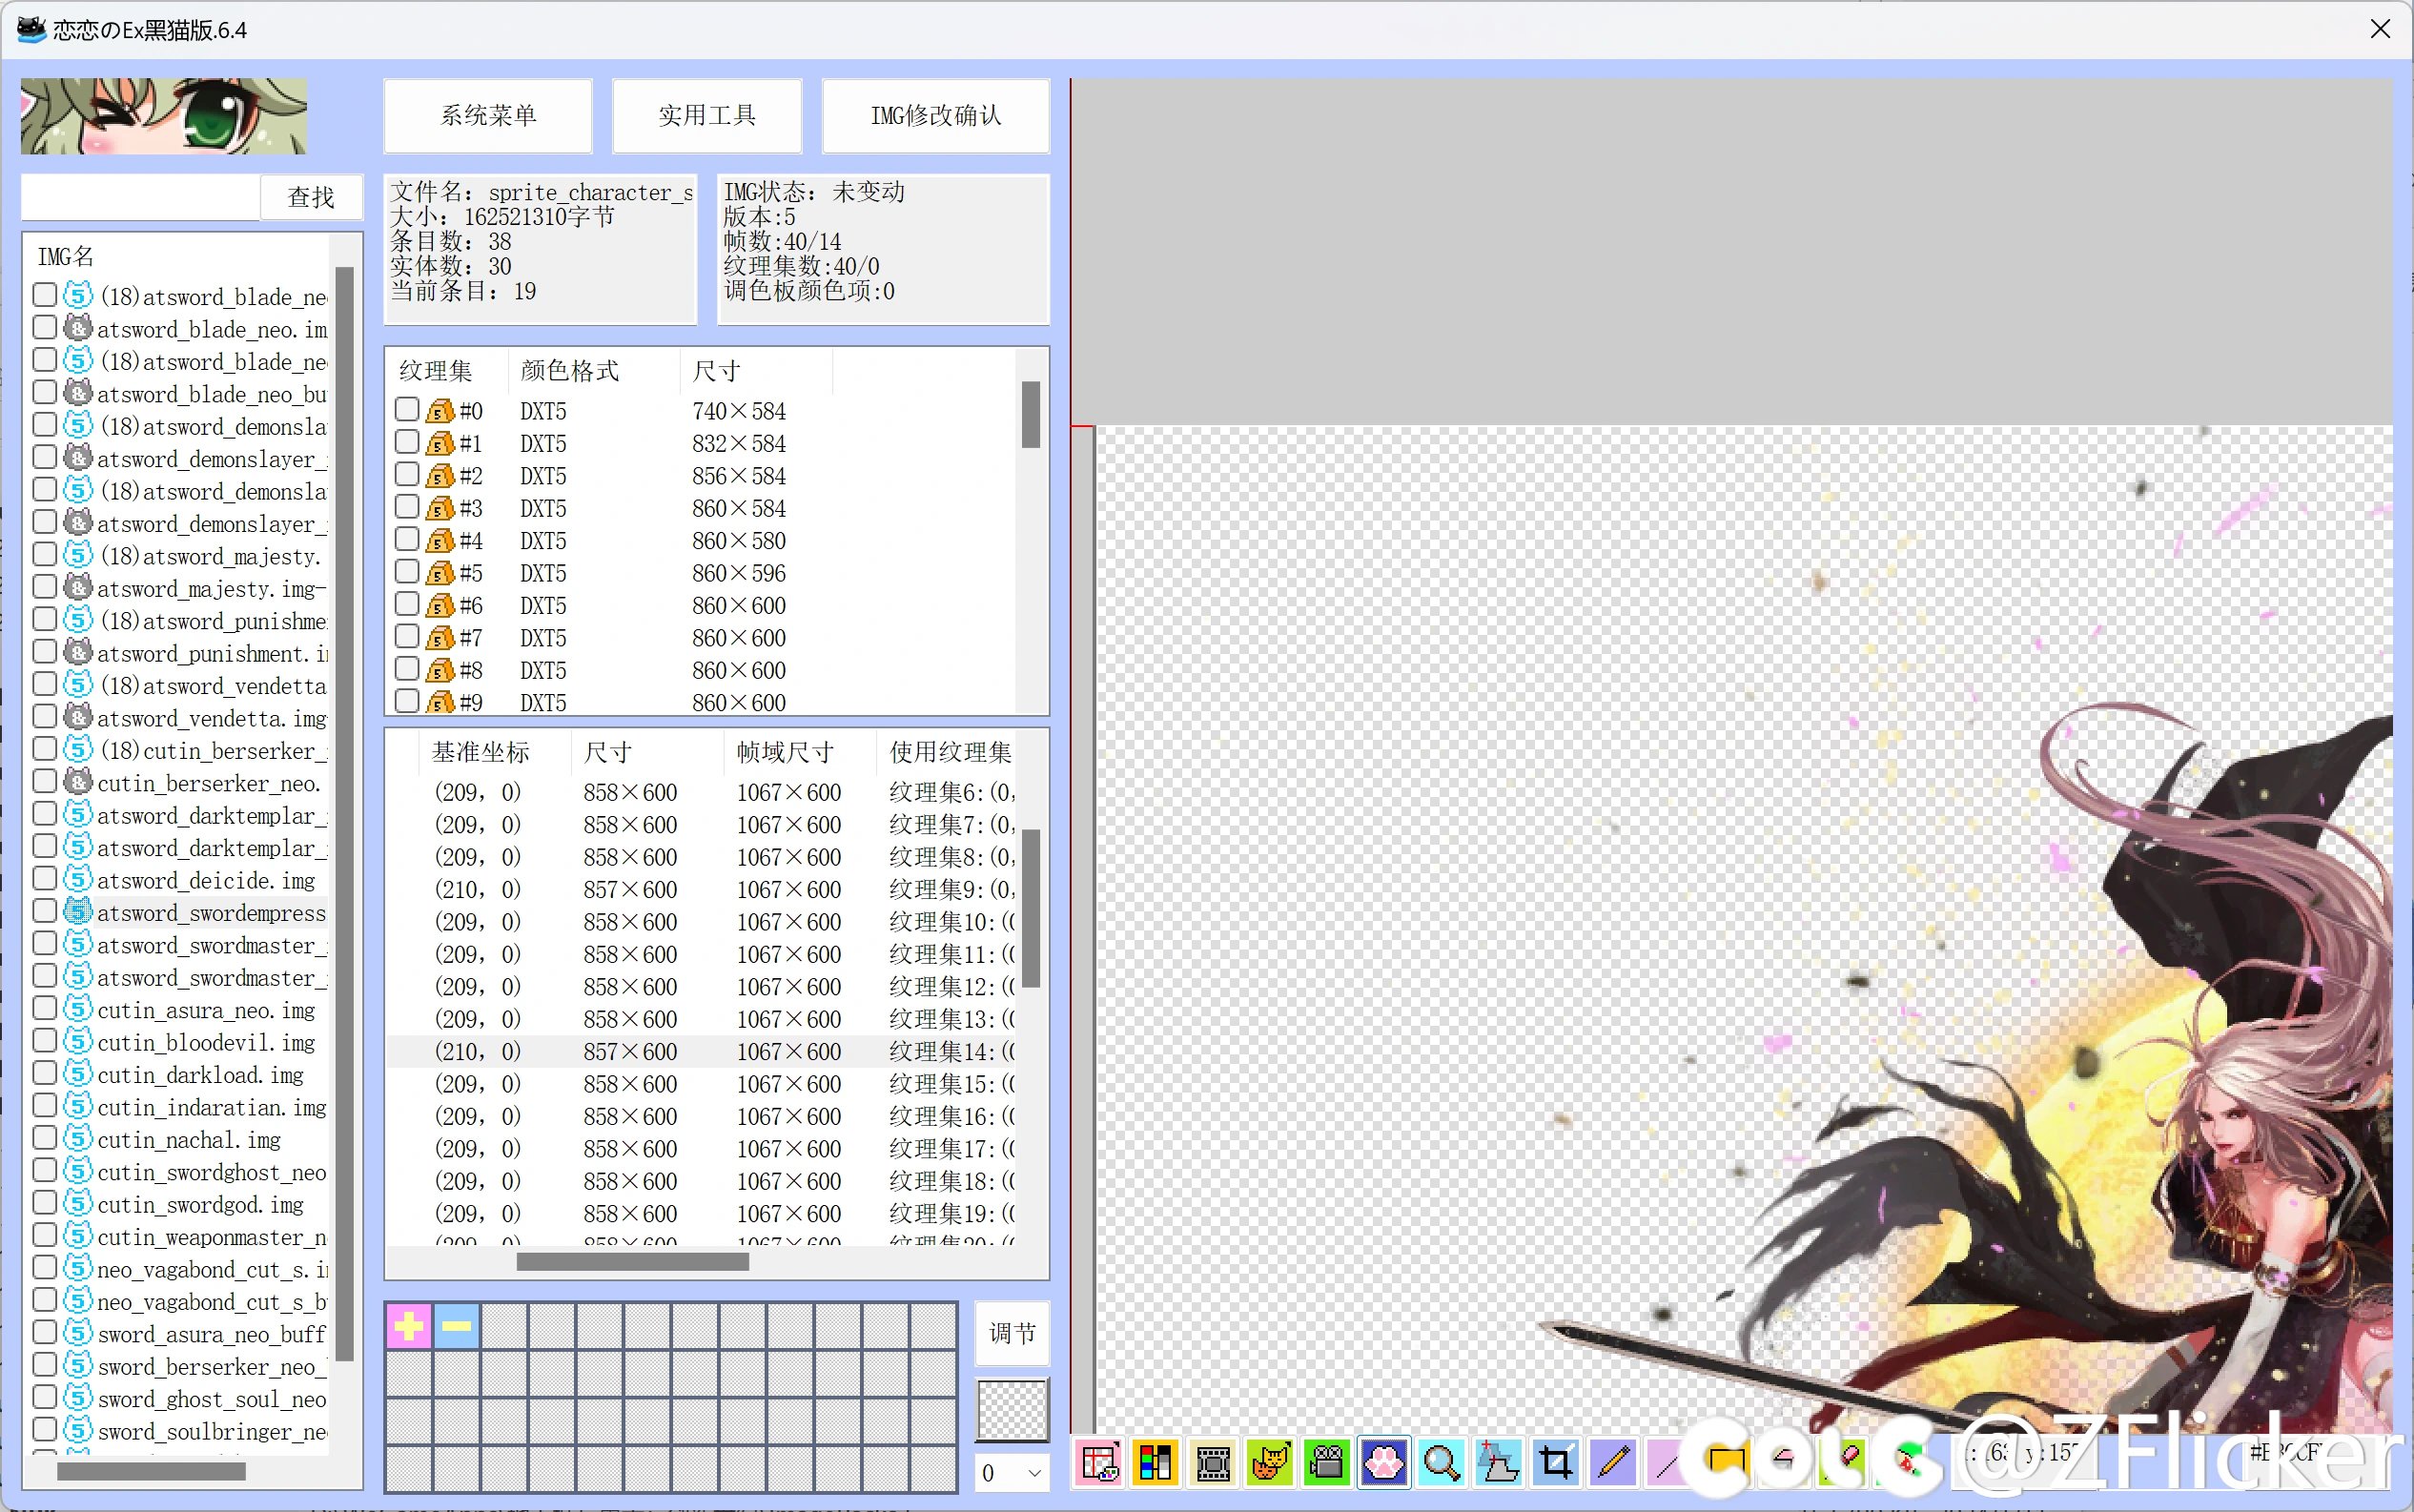Click the 调节 adjust button
The height and width of the screenshot is (1512, 2414).
coord(1012,1333)
